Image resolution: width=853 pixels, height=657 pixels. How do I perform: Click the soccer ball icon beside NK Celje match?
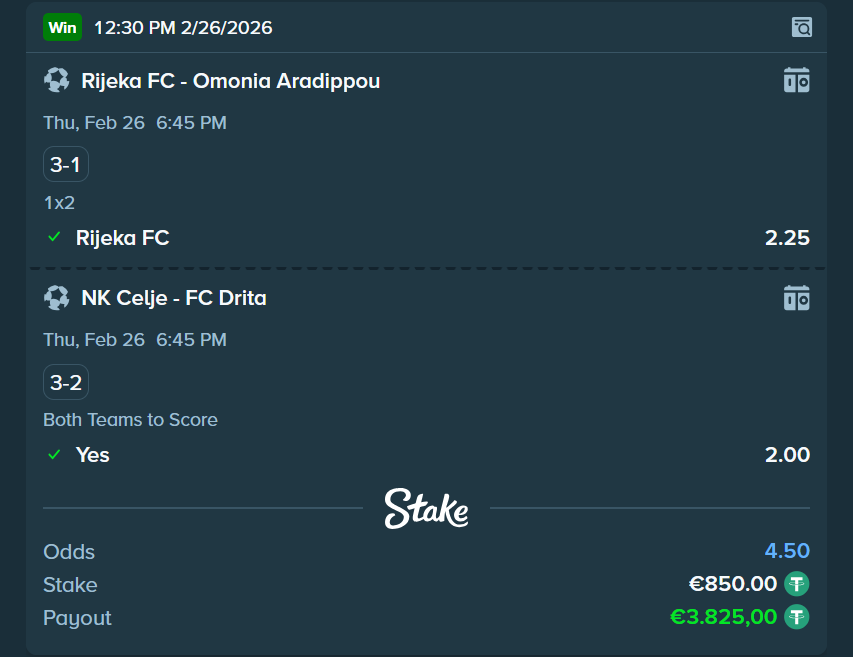pos(56,297)
